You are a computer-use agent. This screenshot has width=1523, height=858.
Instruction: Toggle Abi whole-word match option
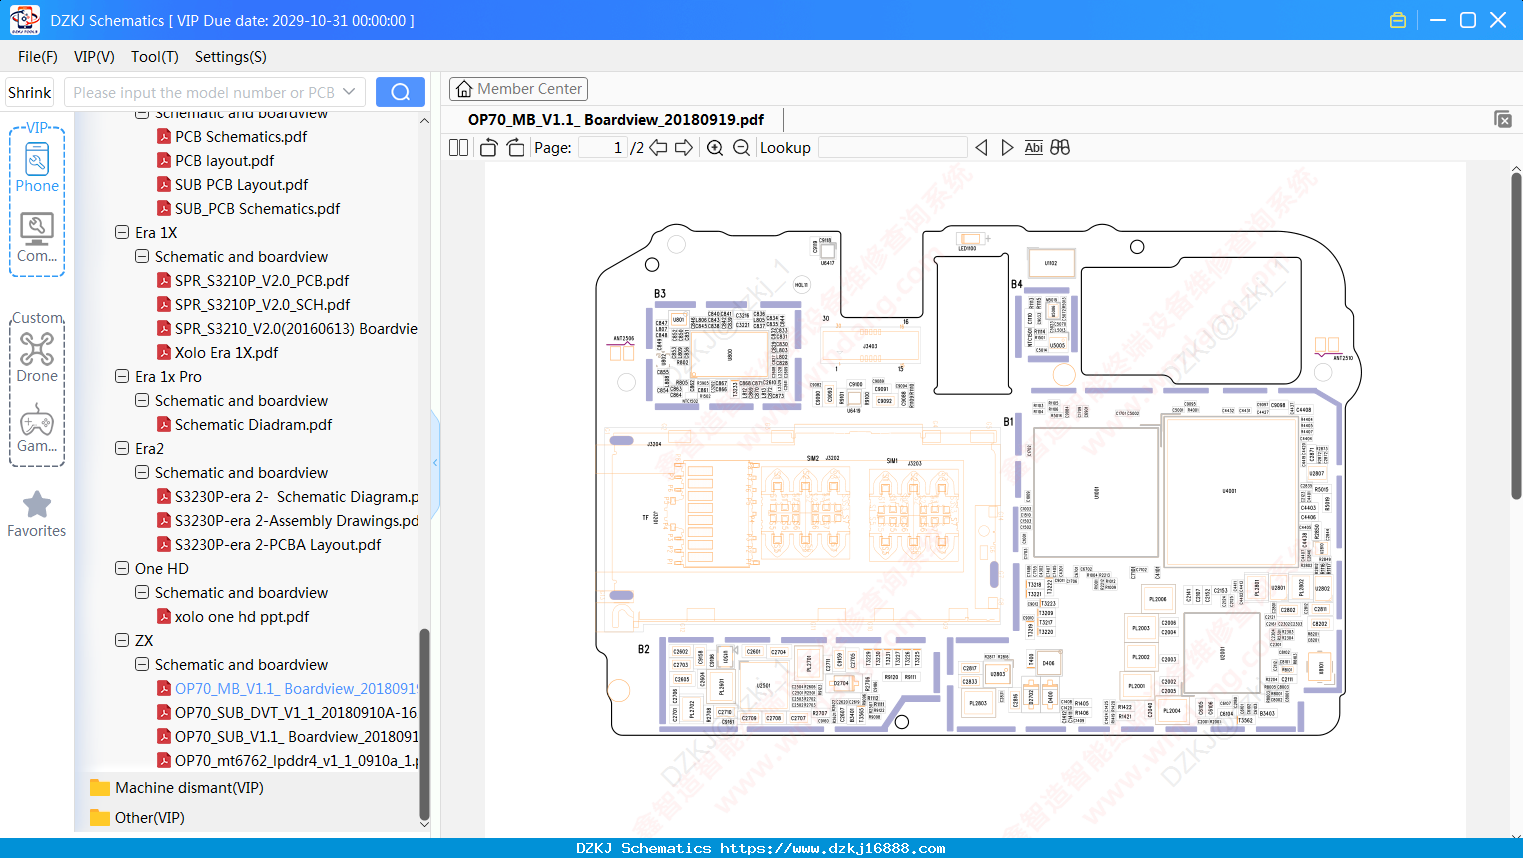pyautogui.click(x=1033, y=148)
